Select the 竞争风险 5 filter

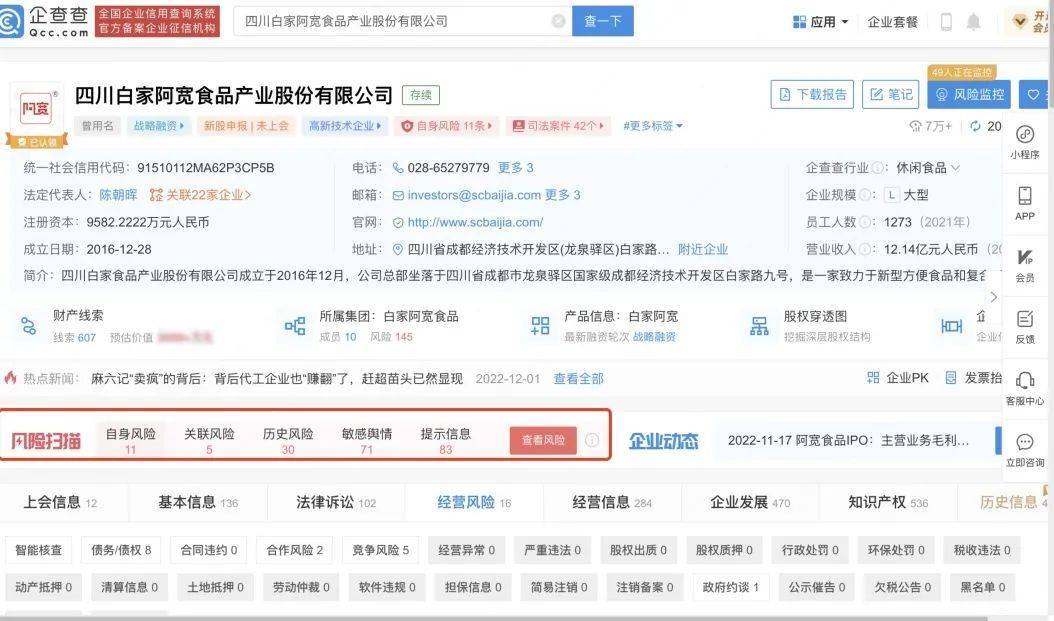coord(380,550)
